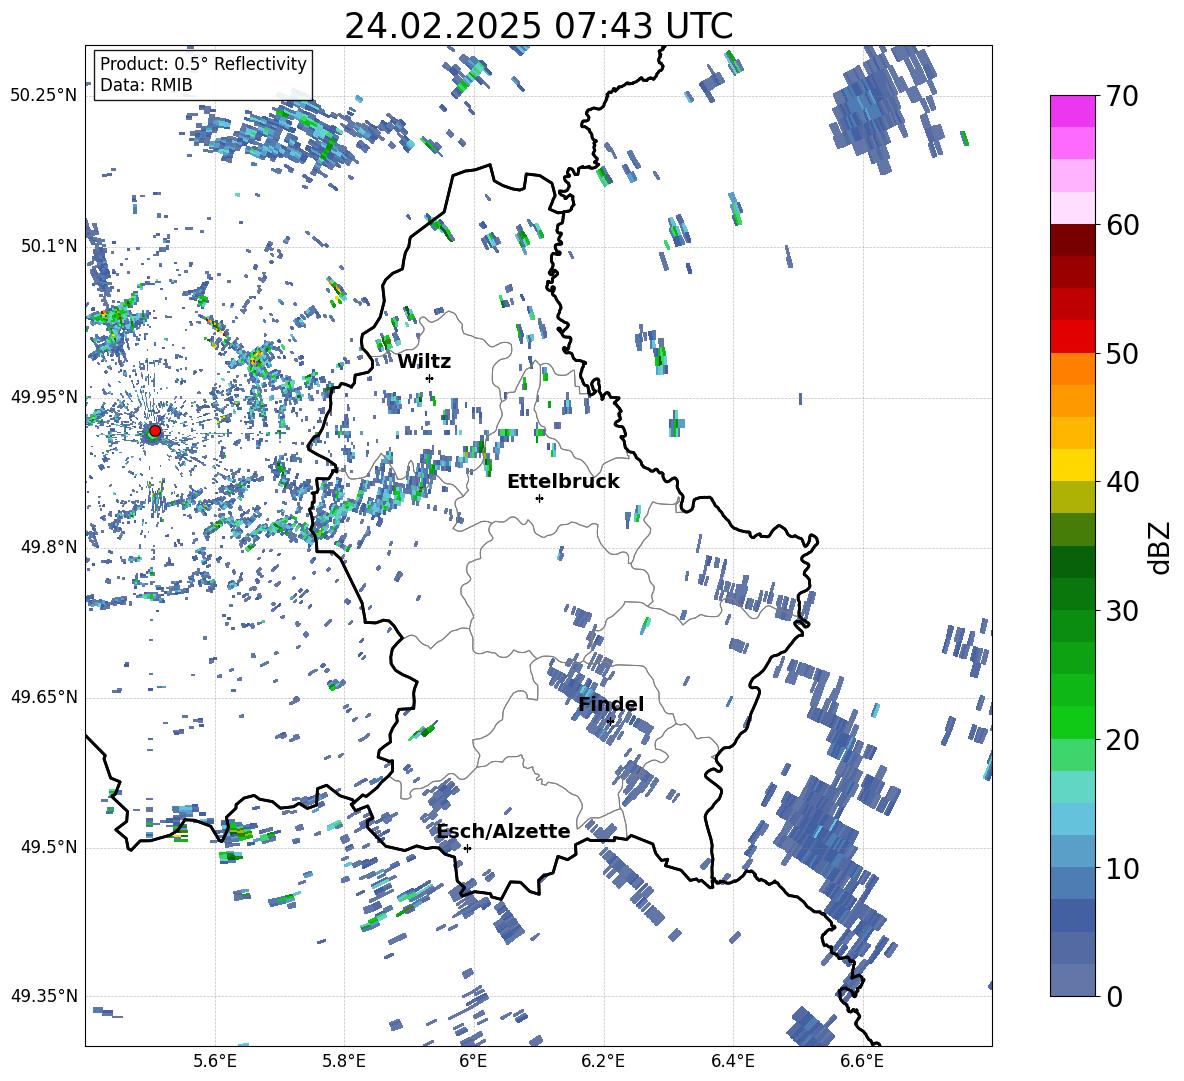Click the 60 value on the colorbar
The height and width of the screenshot is (1081, 1184).
click(x=1121, y=225)
